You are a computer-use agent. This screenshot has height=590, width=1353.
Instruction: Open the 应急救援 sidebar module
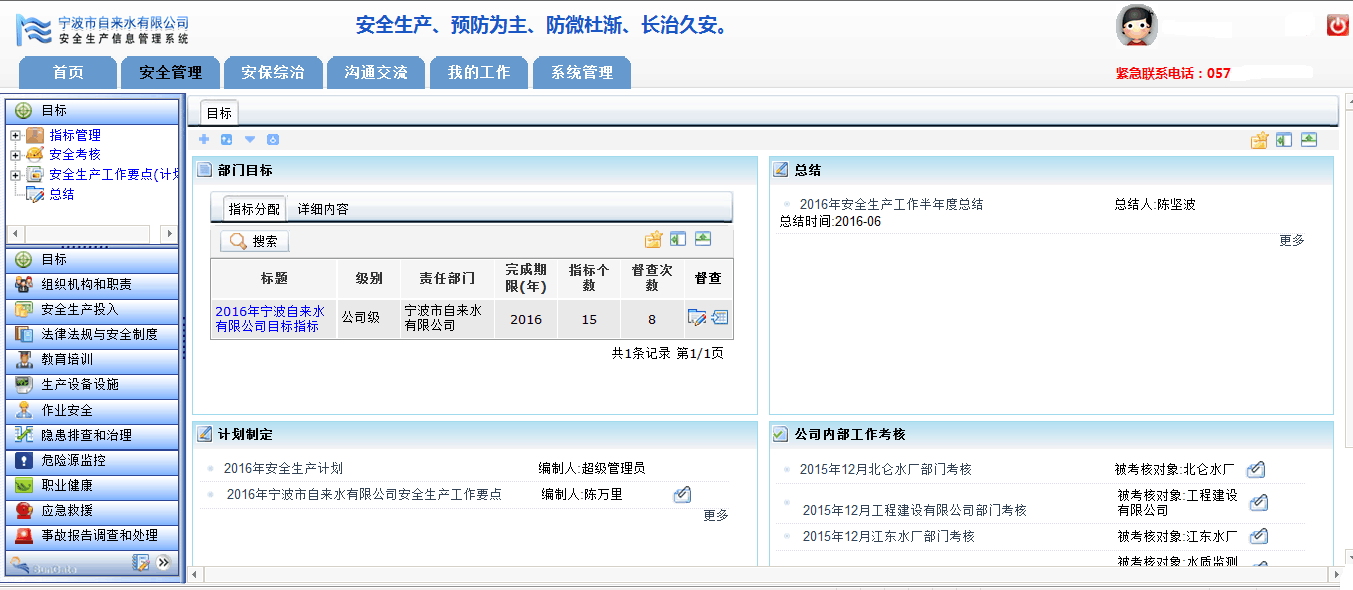coord(92,511)
